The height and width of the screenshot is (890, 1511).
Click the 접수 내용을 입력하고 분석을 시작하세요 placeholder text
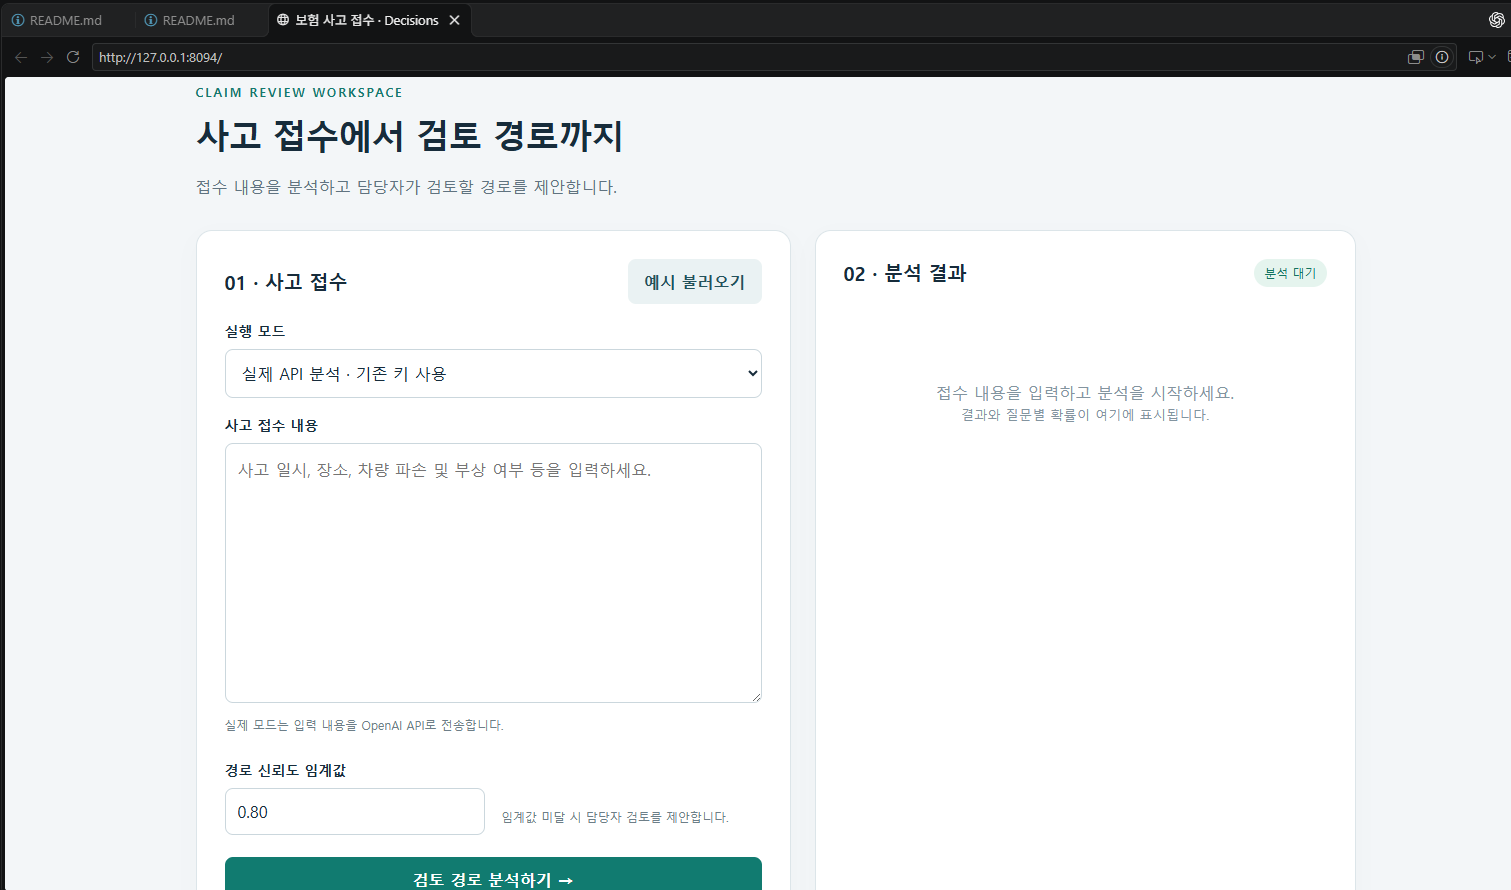1085,393
